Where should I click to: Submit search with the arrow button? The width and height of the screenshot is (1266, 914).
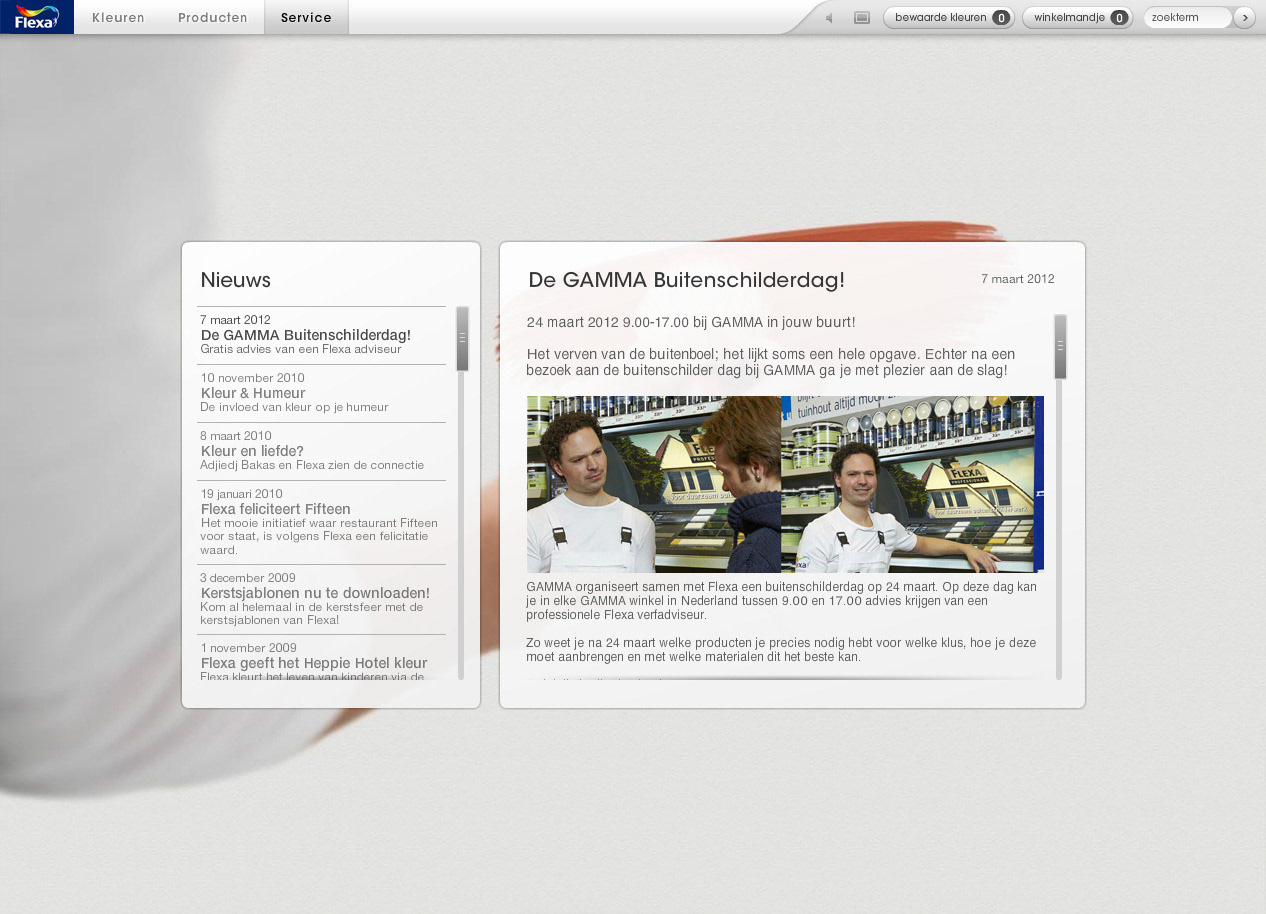click(1244, 17)
